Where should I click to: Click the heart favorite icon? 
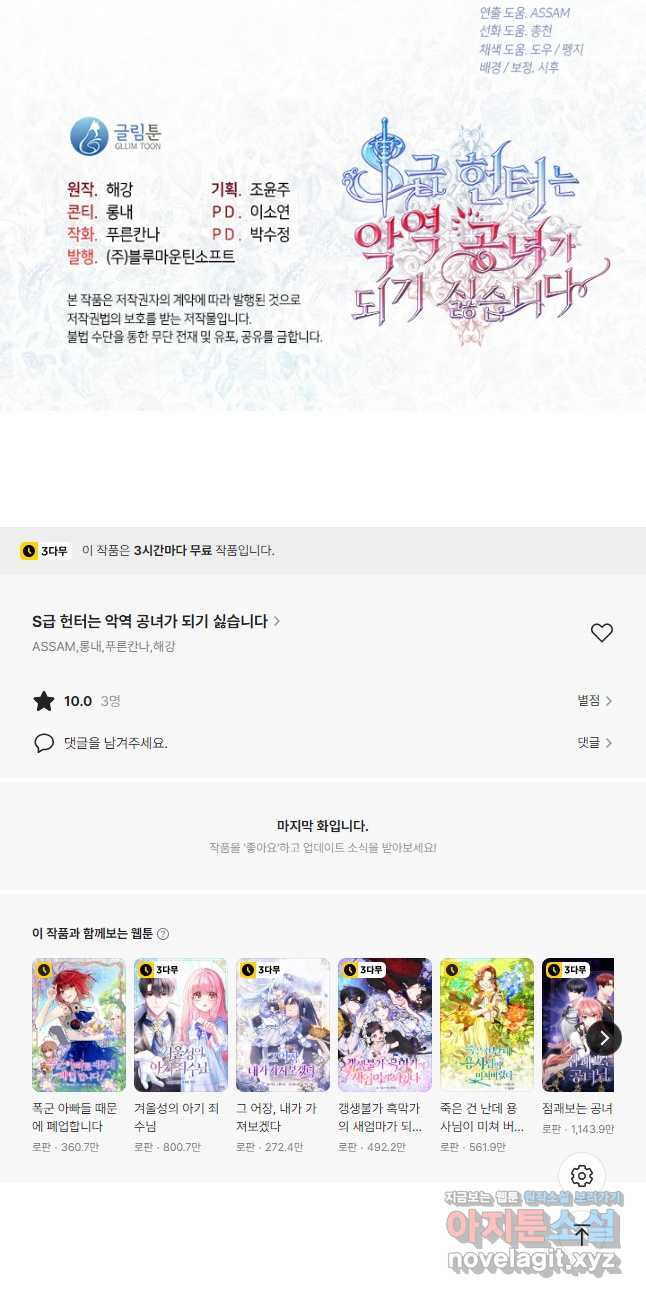tap(601, 633)
